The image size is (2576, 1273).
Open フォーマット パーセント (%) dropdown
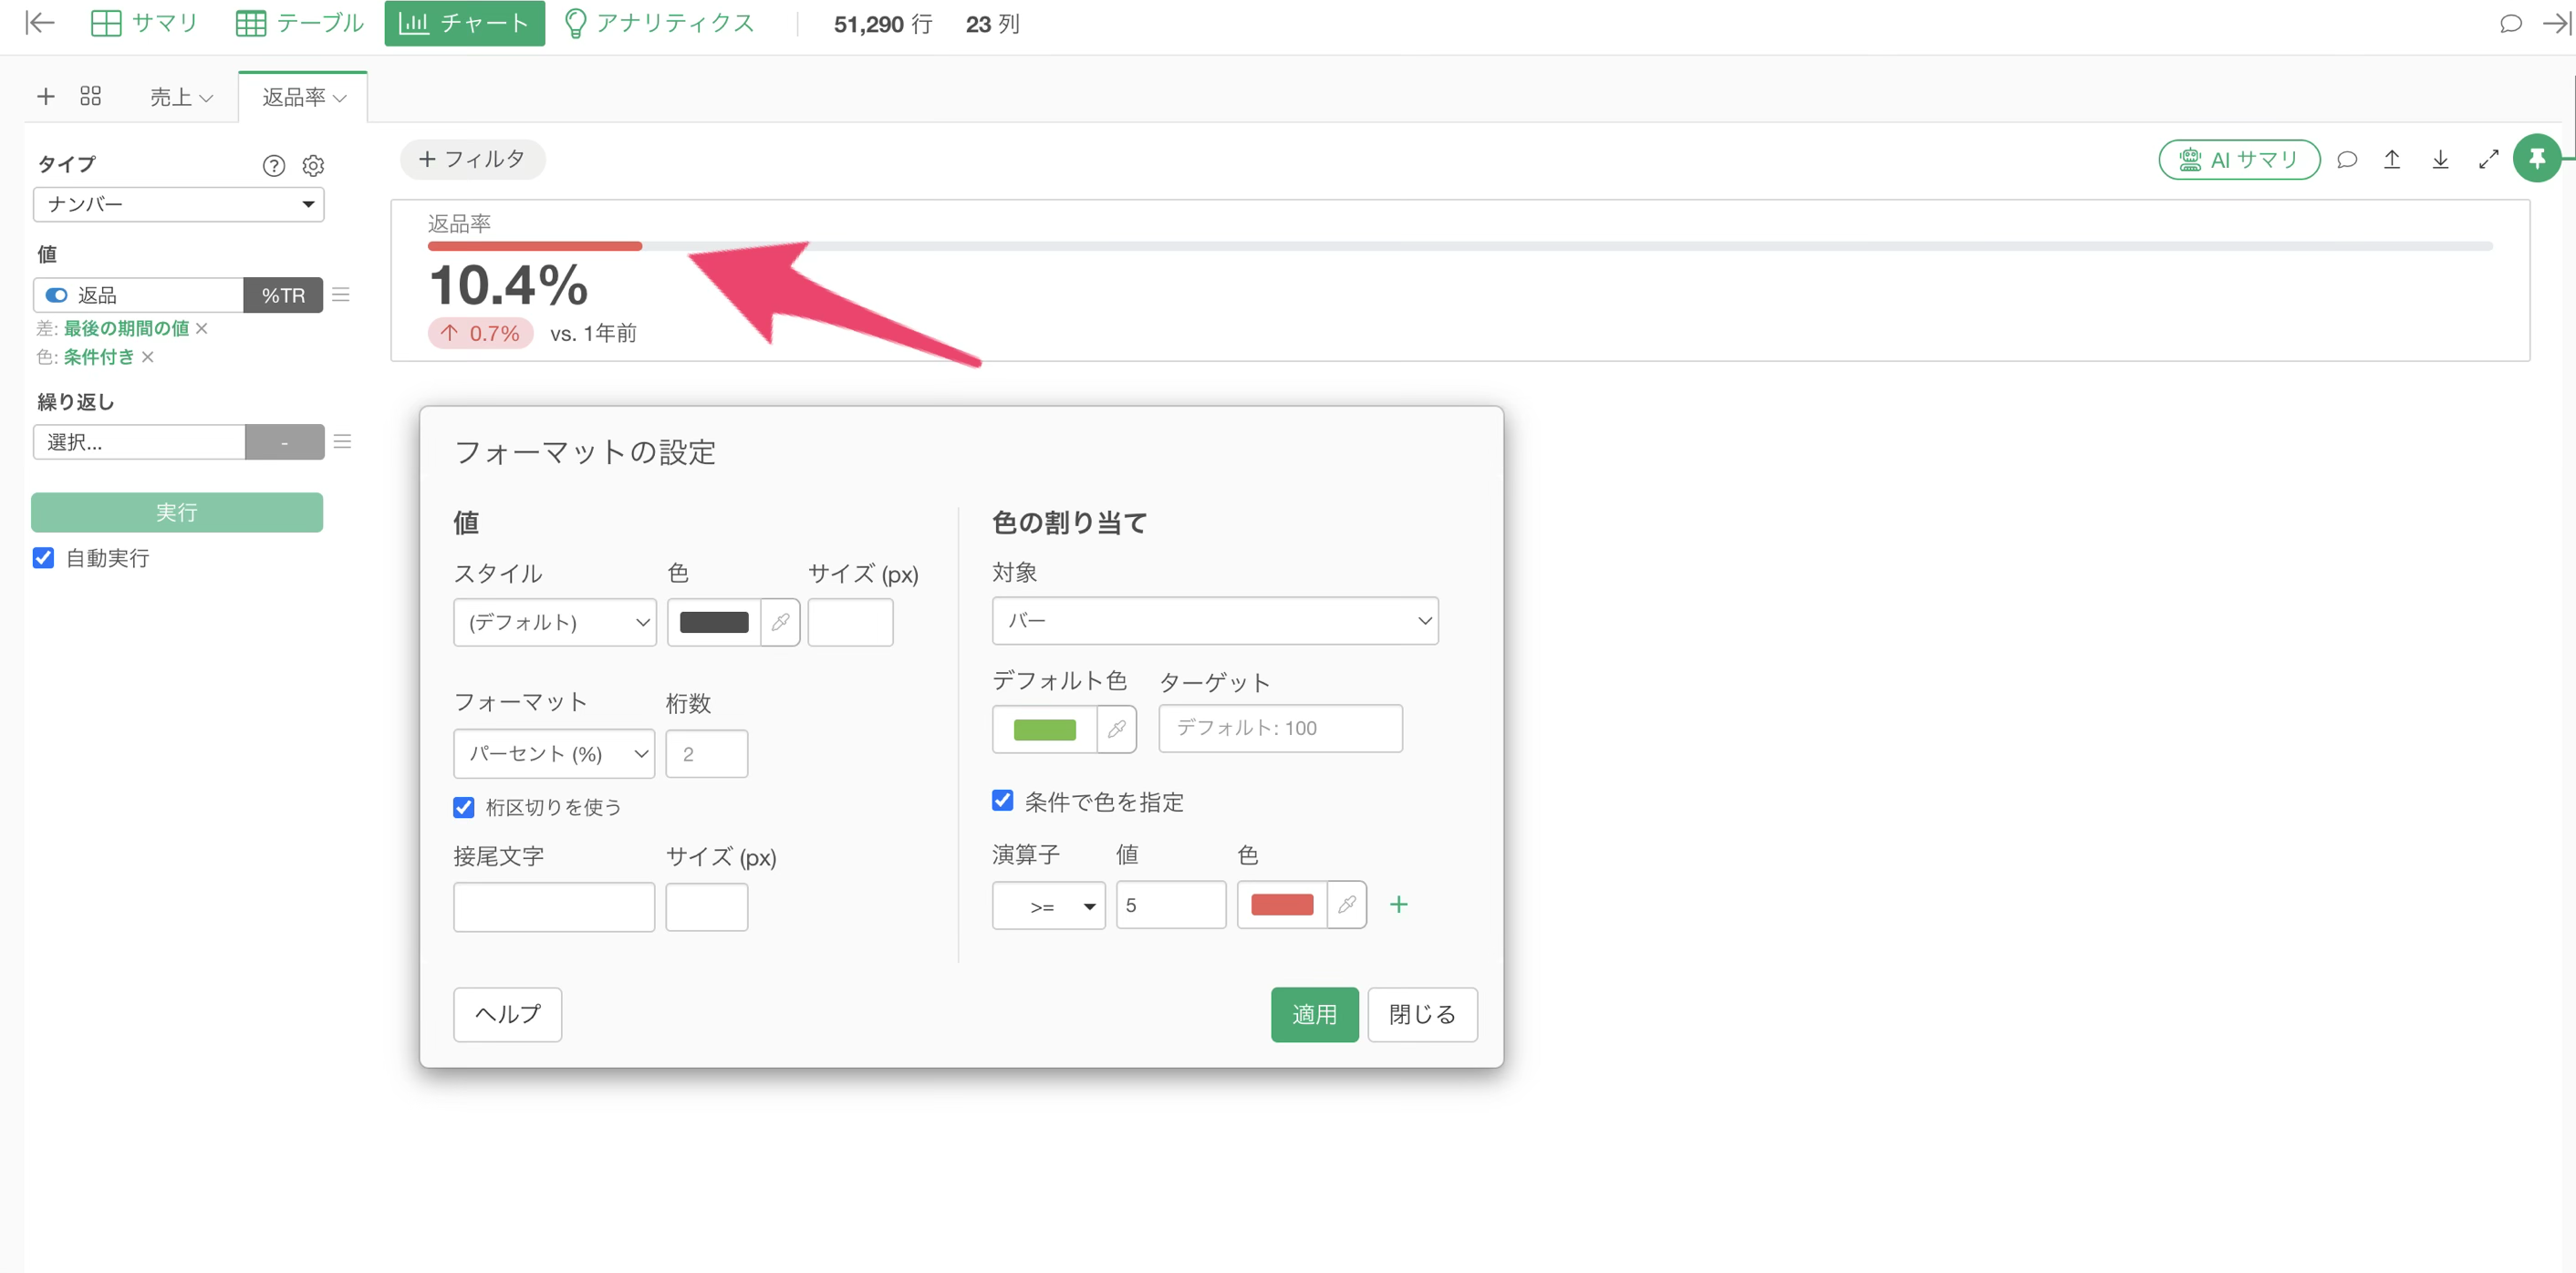[x=554, y=754]
